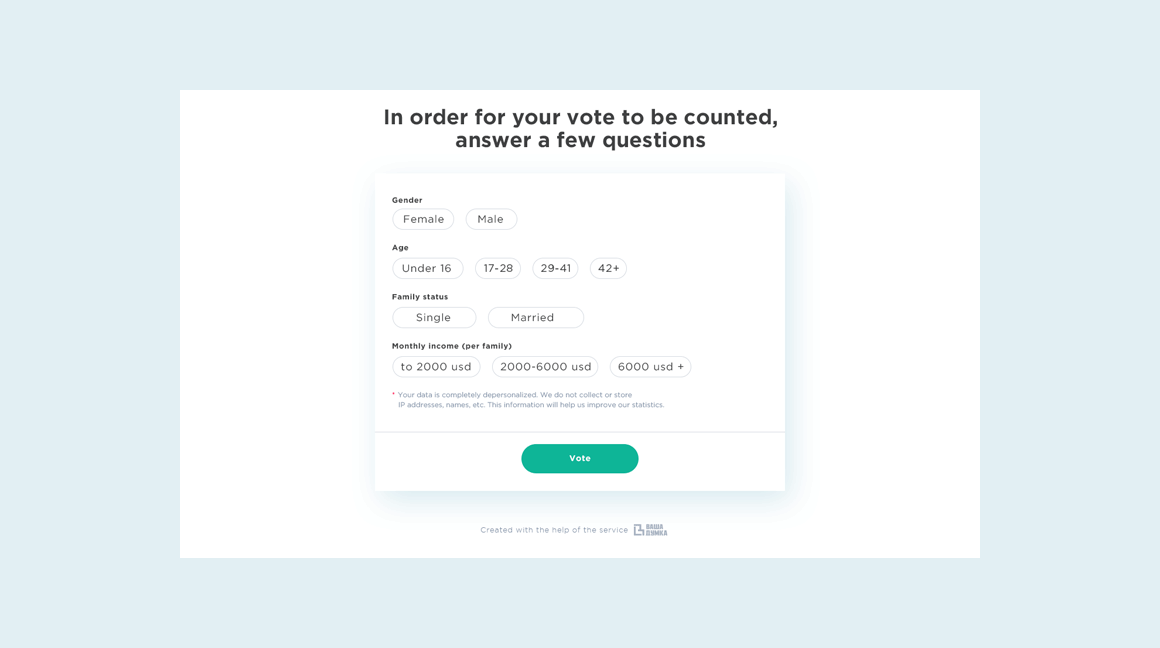
Task: Set family status to Married
Action: click(535, 317)
